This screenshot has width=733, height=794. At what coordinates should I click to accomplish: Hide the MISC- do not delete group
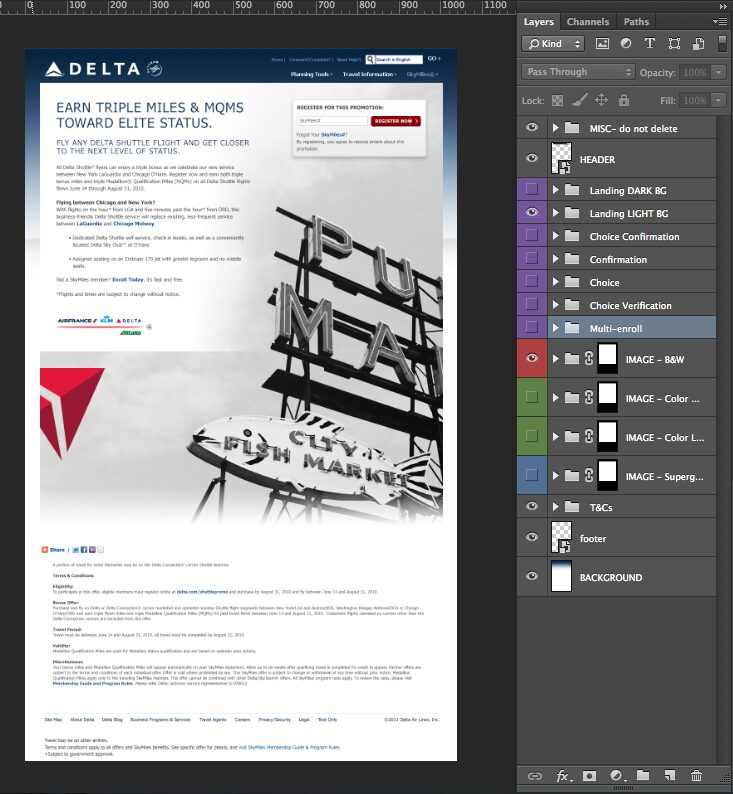pyautogui.click(x=532, y=127)
